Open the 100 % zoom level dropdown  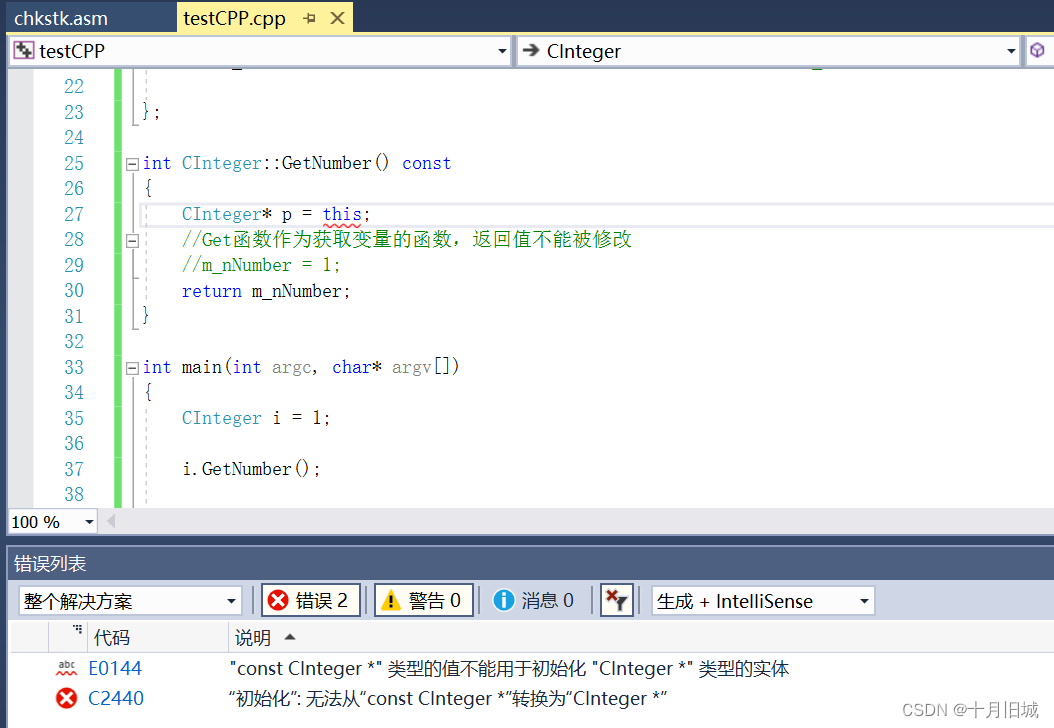click(x=89, y=522)
